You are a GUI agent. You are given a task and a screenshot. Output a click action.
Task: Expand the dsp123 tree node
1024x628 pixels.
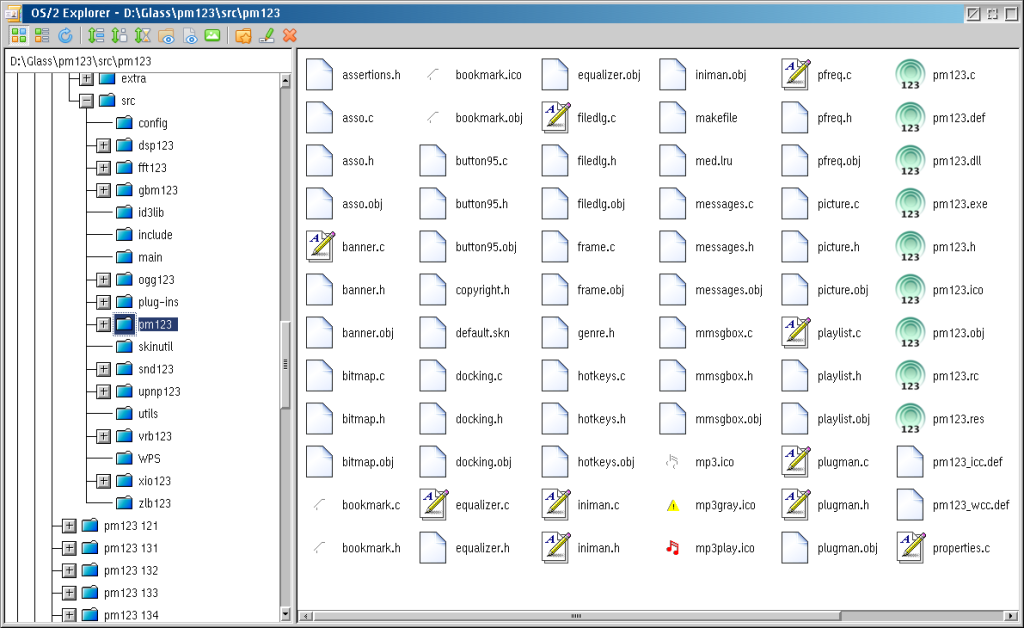click(x=103, y=145)
